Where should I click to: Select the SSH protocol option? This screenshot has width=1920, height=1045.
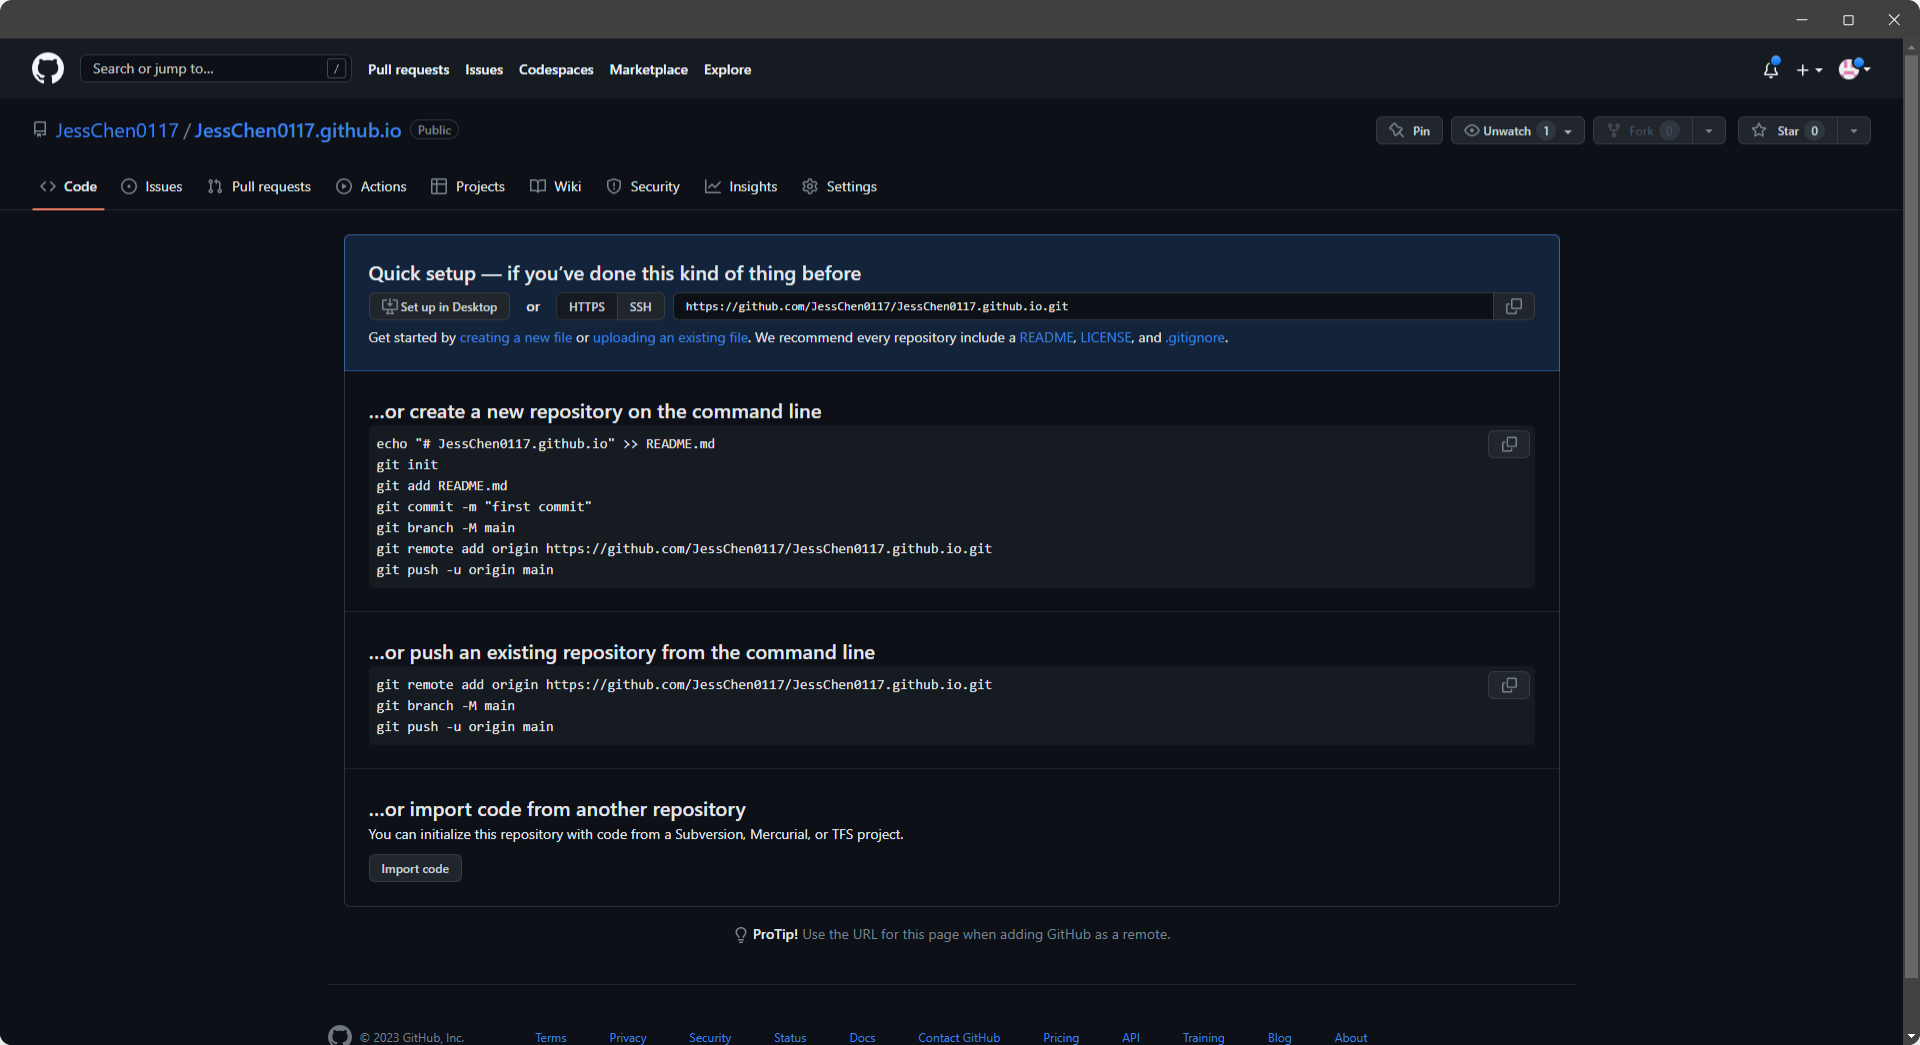tap(641, 307)
